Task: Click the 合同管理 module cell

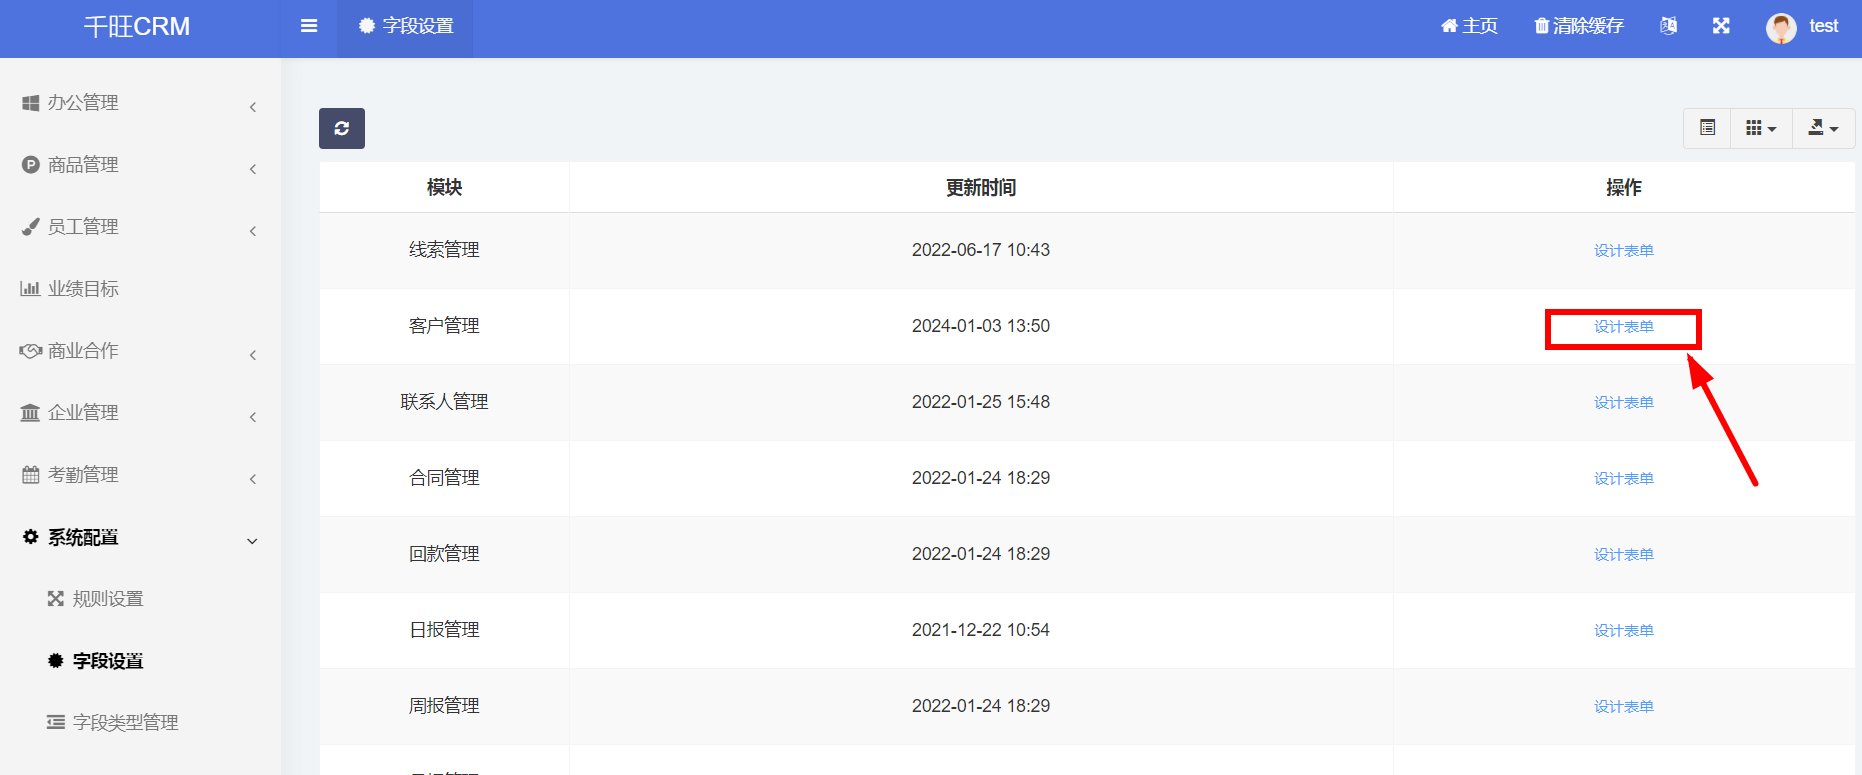Action: pos(444,478)
